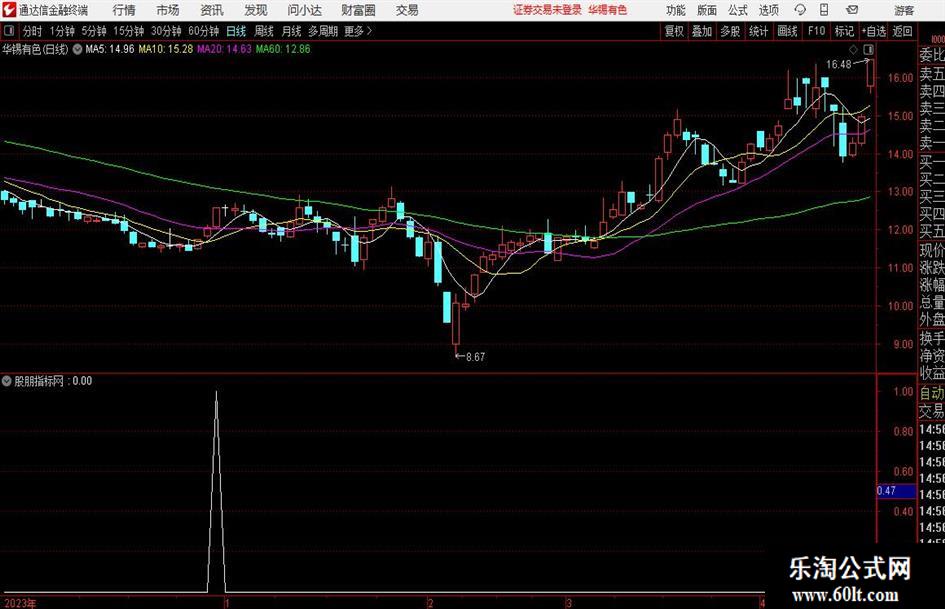Screen dimensions: 945x609
Task: Open the customer service headset icon
Action: 800,10
